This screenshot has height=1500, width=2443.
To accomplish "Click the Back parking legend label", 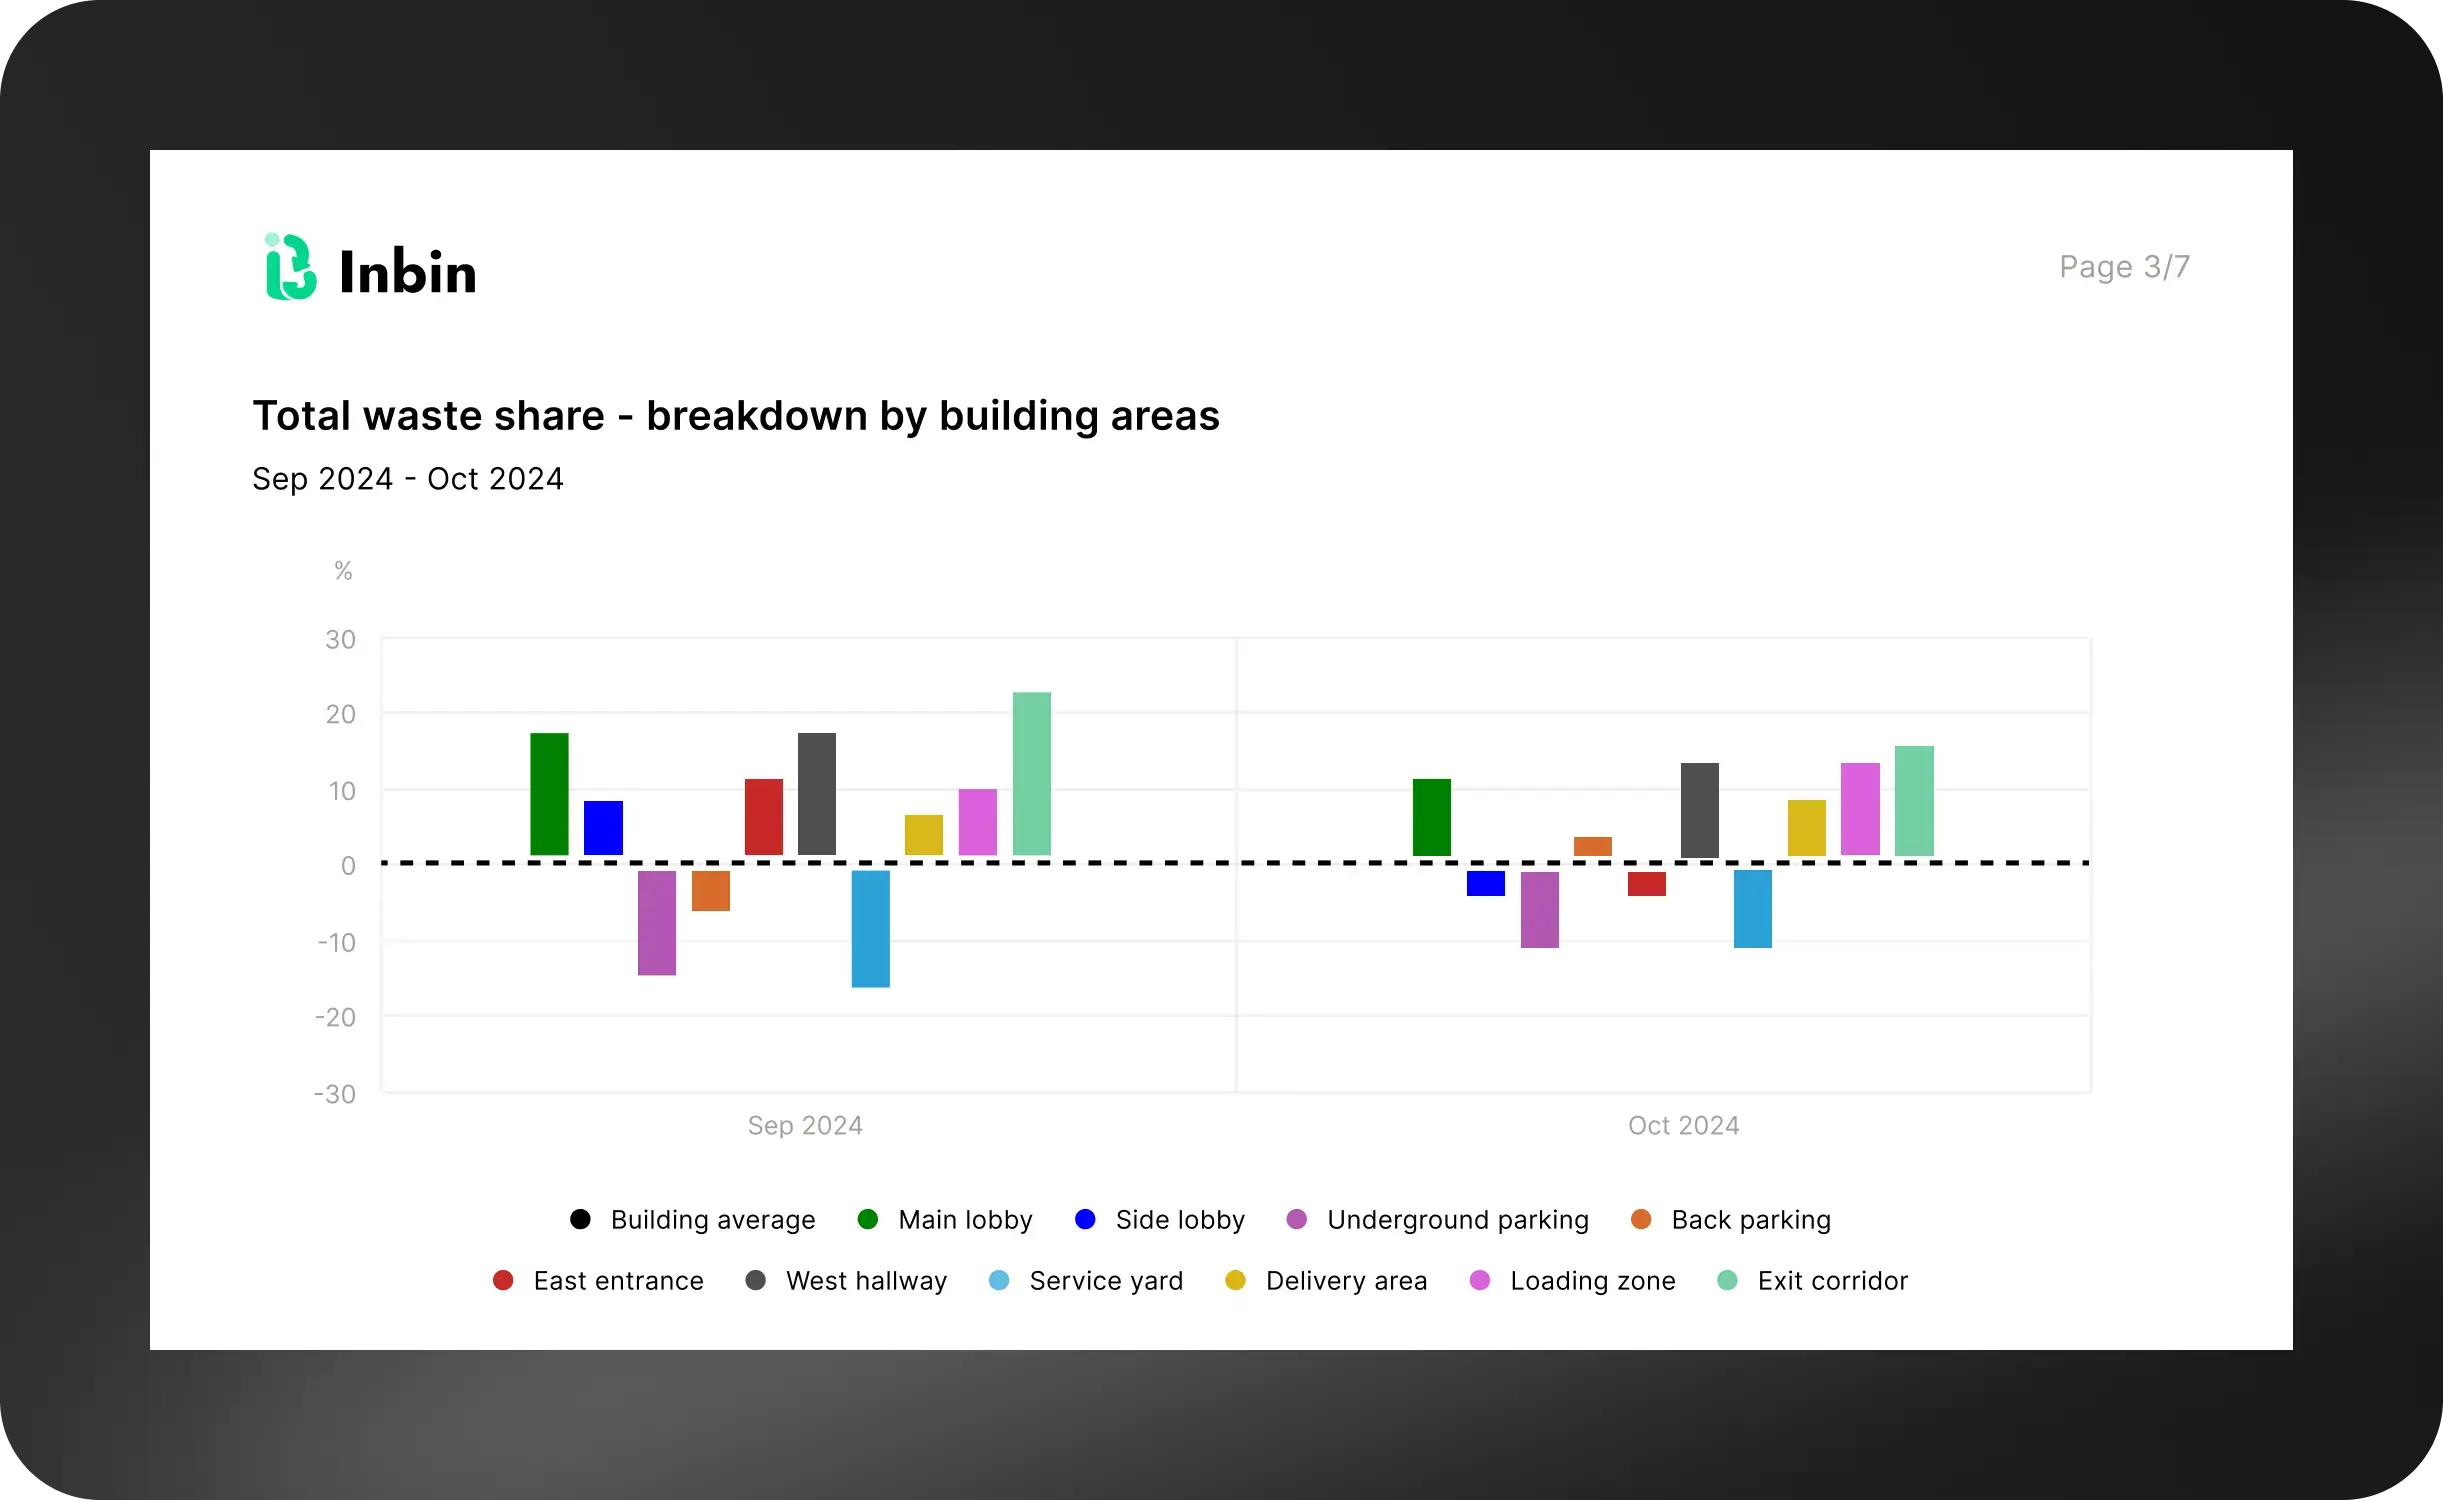I will [x=1750, y=1220].
